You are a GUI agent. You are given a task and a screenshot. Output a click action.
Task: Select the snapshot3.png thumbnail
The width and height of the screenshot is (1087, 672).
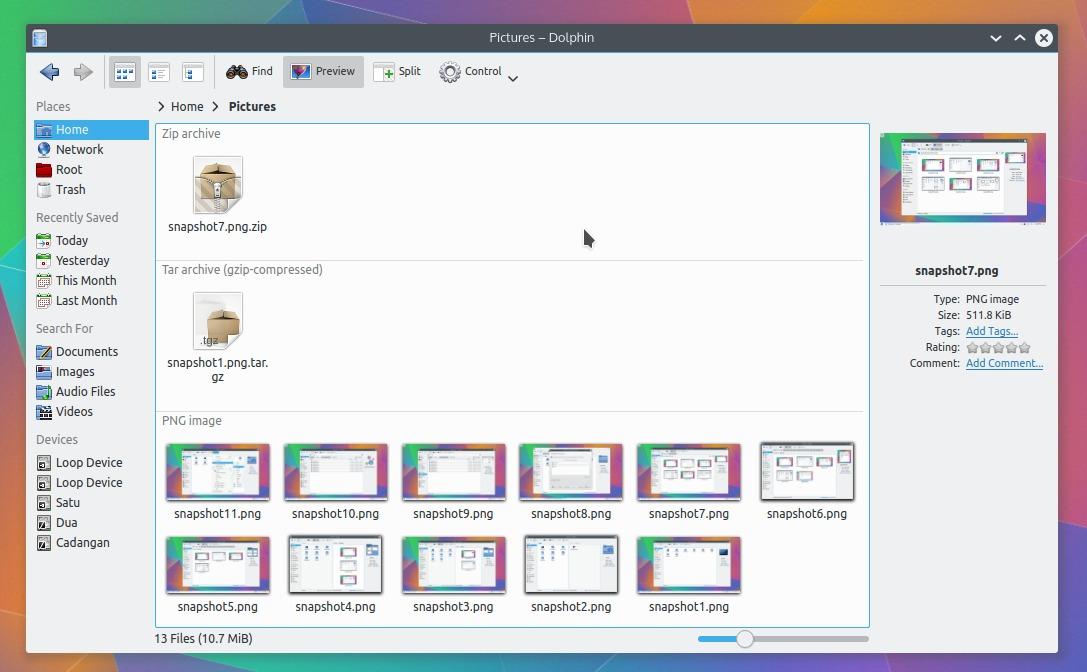pyautogui.click(x=453, y=563)
